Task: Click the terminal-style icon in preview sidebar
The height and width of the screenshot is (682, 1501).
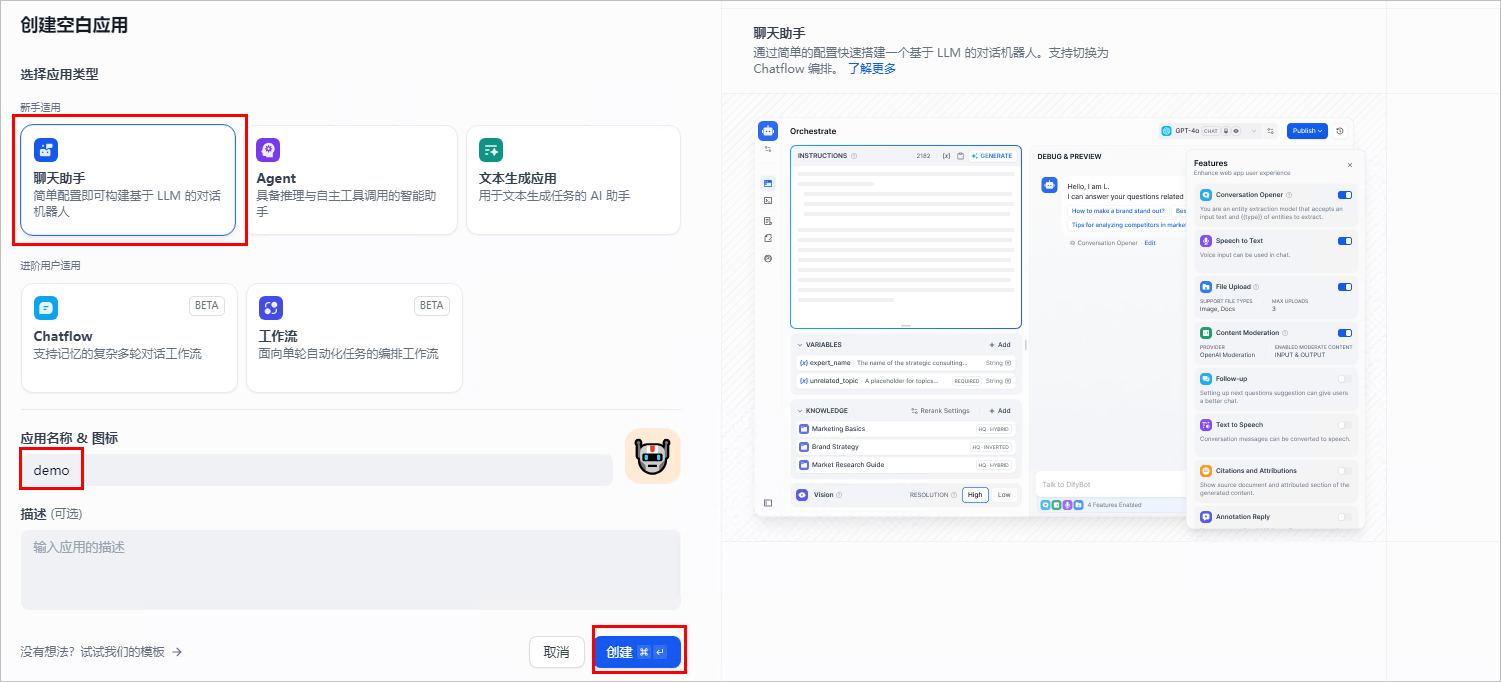Action: tap(768, 201)
